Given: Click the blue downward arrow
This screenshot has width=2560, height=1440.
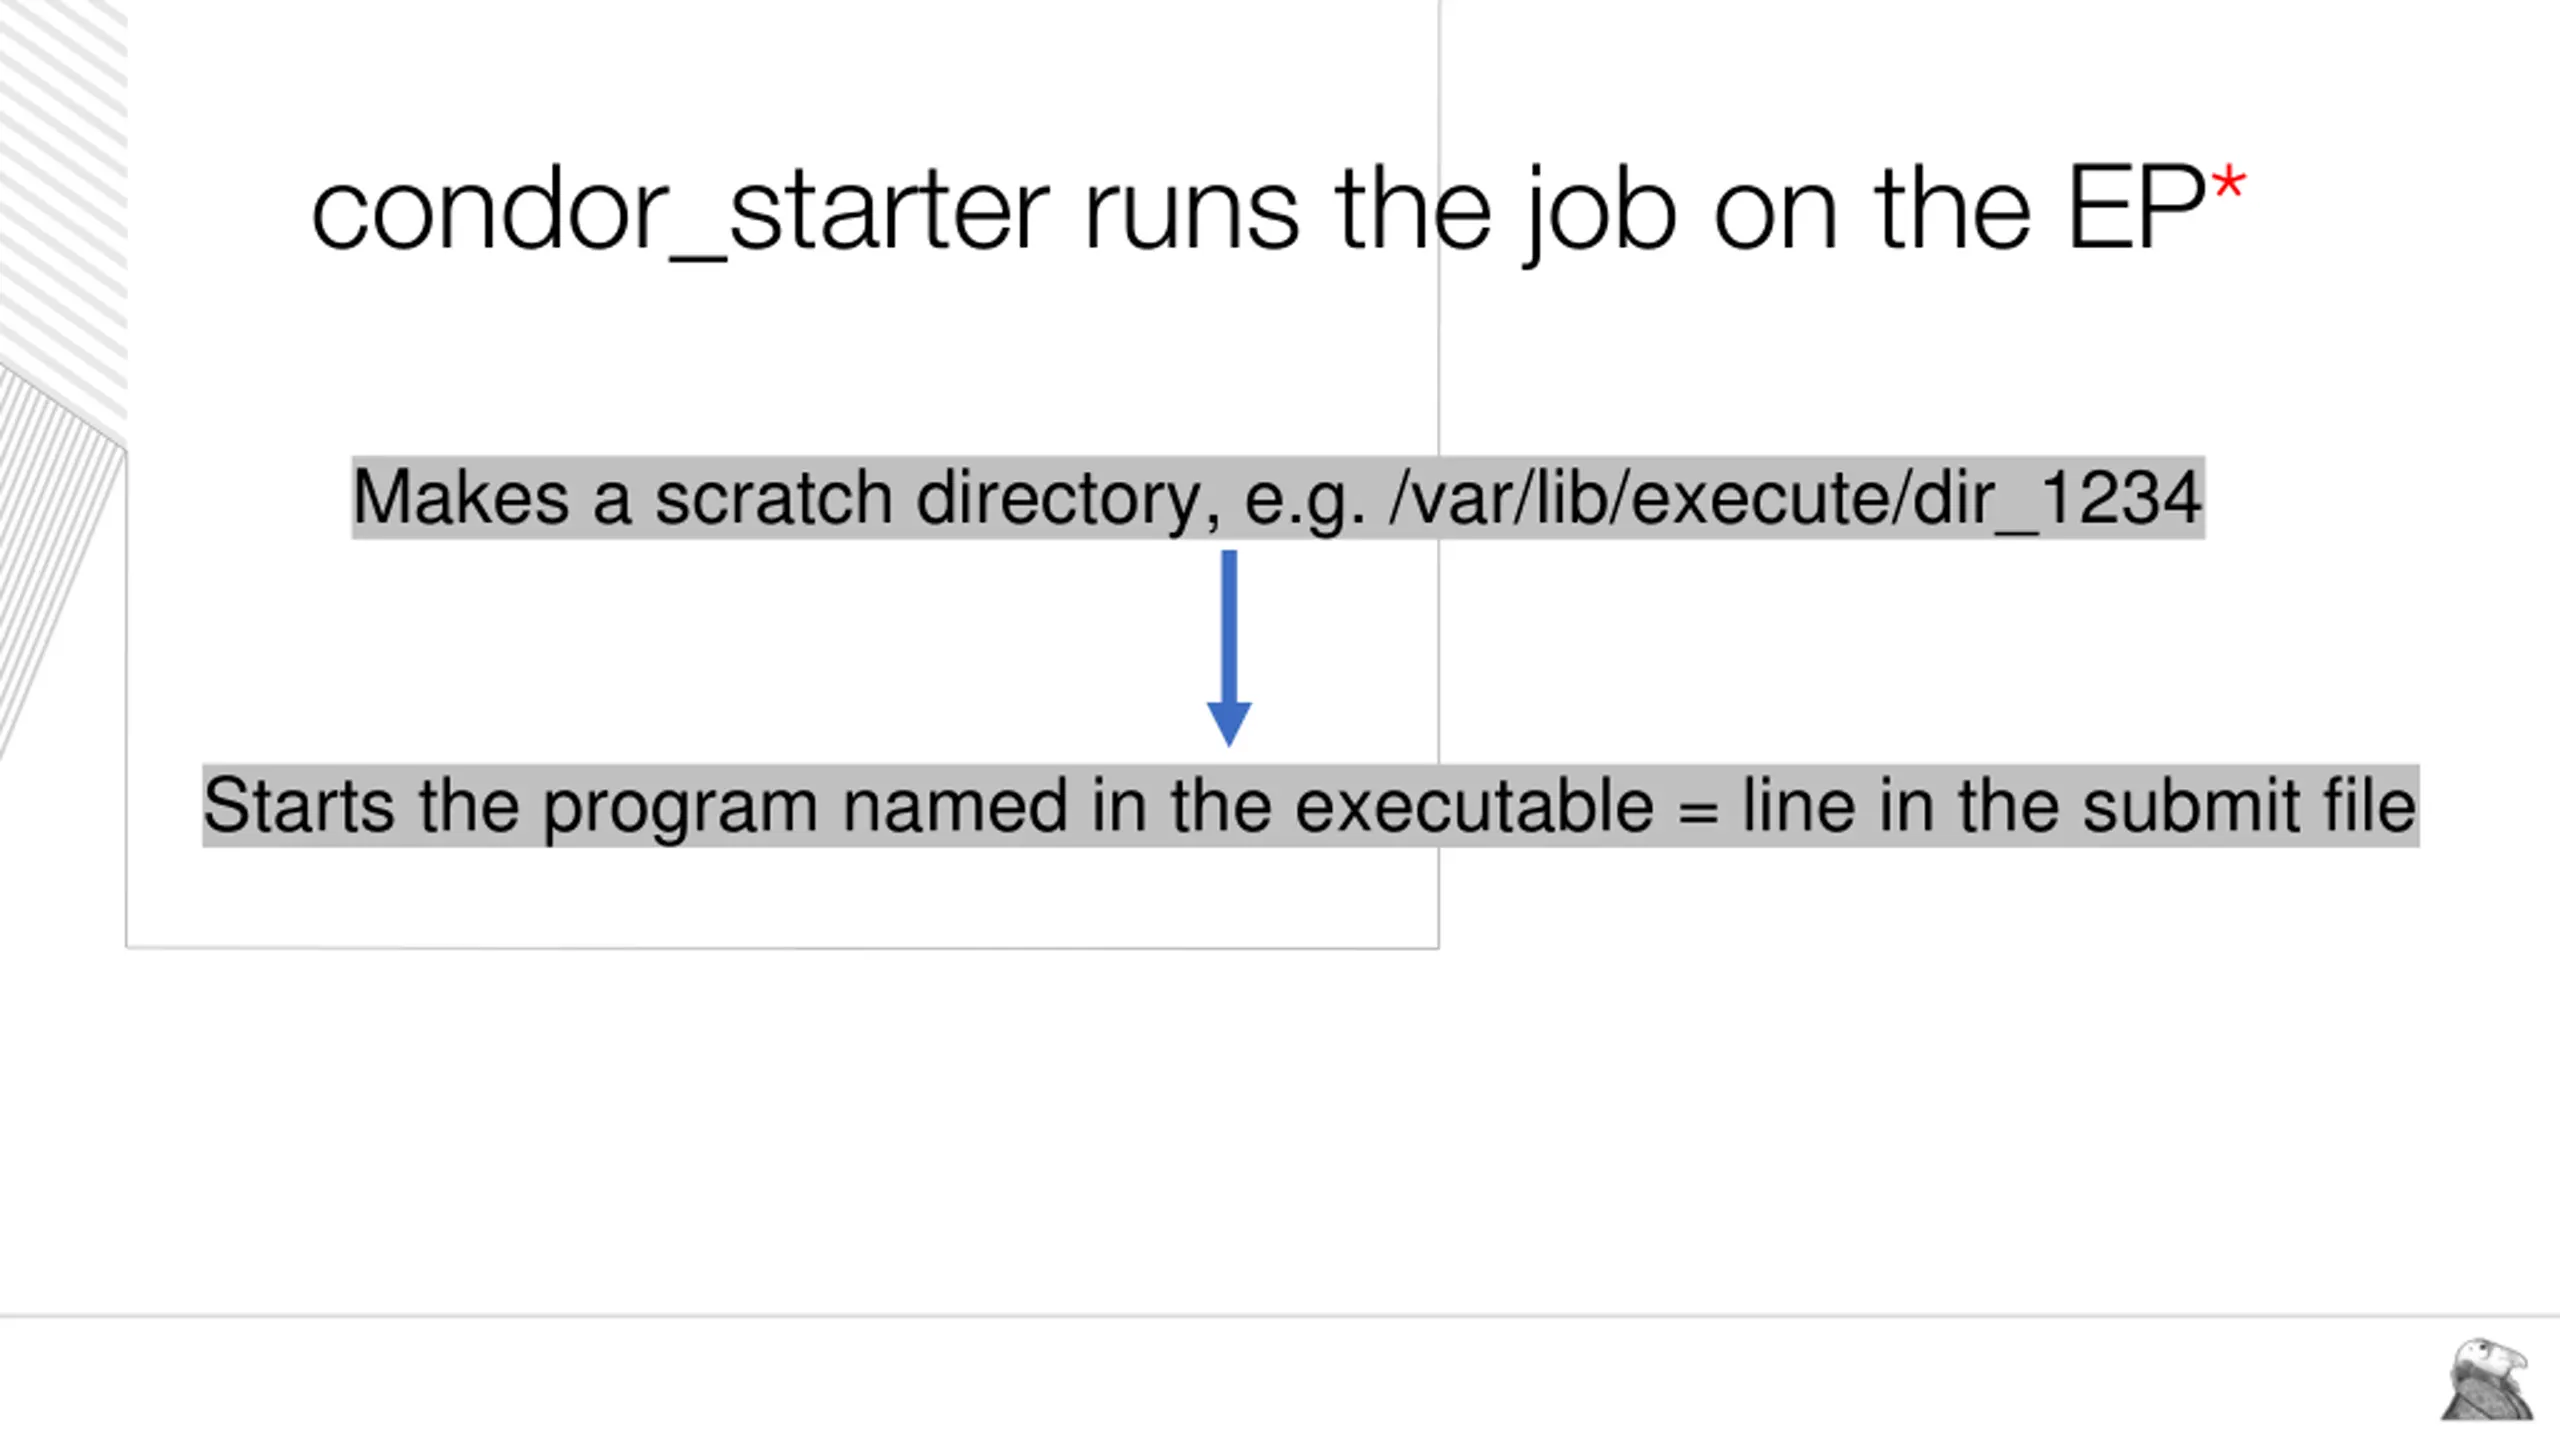Looking at the screenshot, I should point(1229,648).
